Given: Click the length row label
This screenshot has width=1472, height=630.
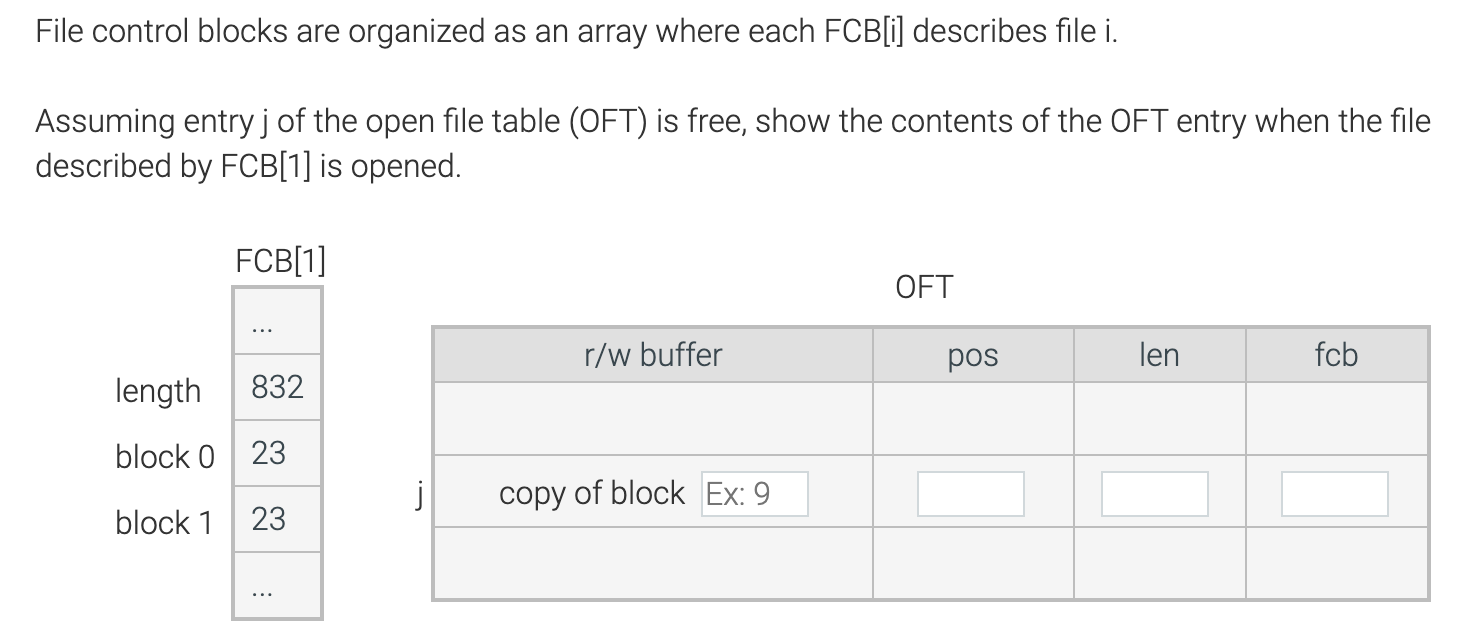Looking at the screenshot, I should (159, 391).
